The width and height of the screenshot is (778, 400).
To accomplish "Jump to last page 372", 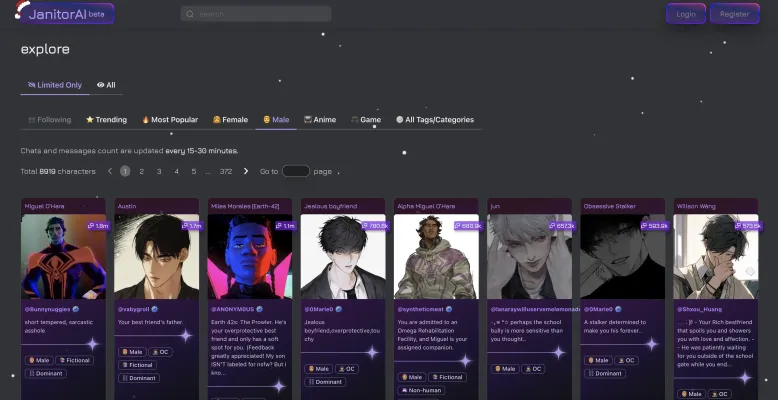I will click(x=226, y=171).
